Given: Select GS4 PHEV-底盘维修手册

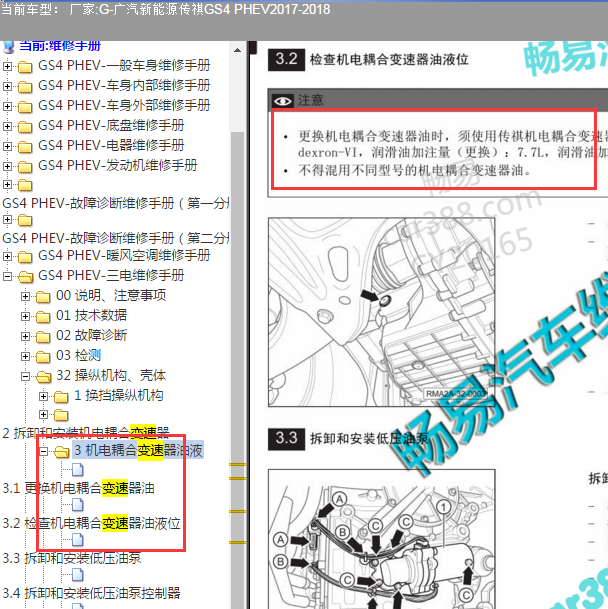Looking at the screenshot, I should [111, 125].
